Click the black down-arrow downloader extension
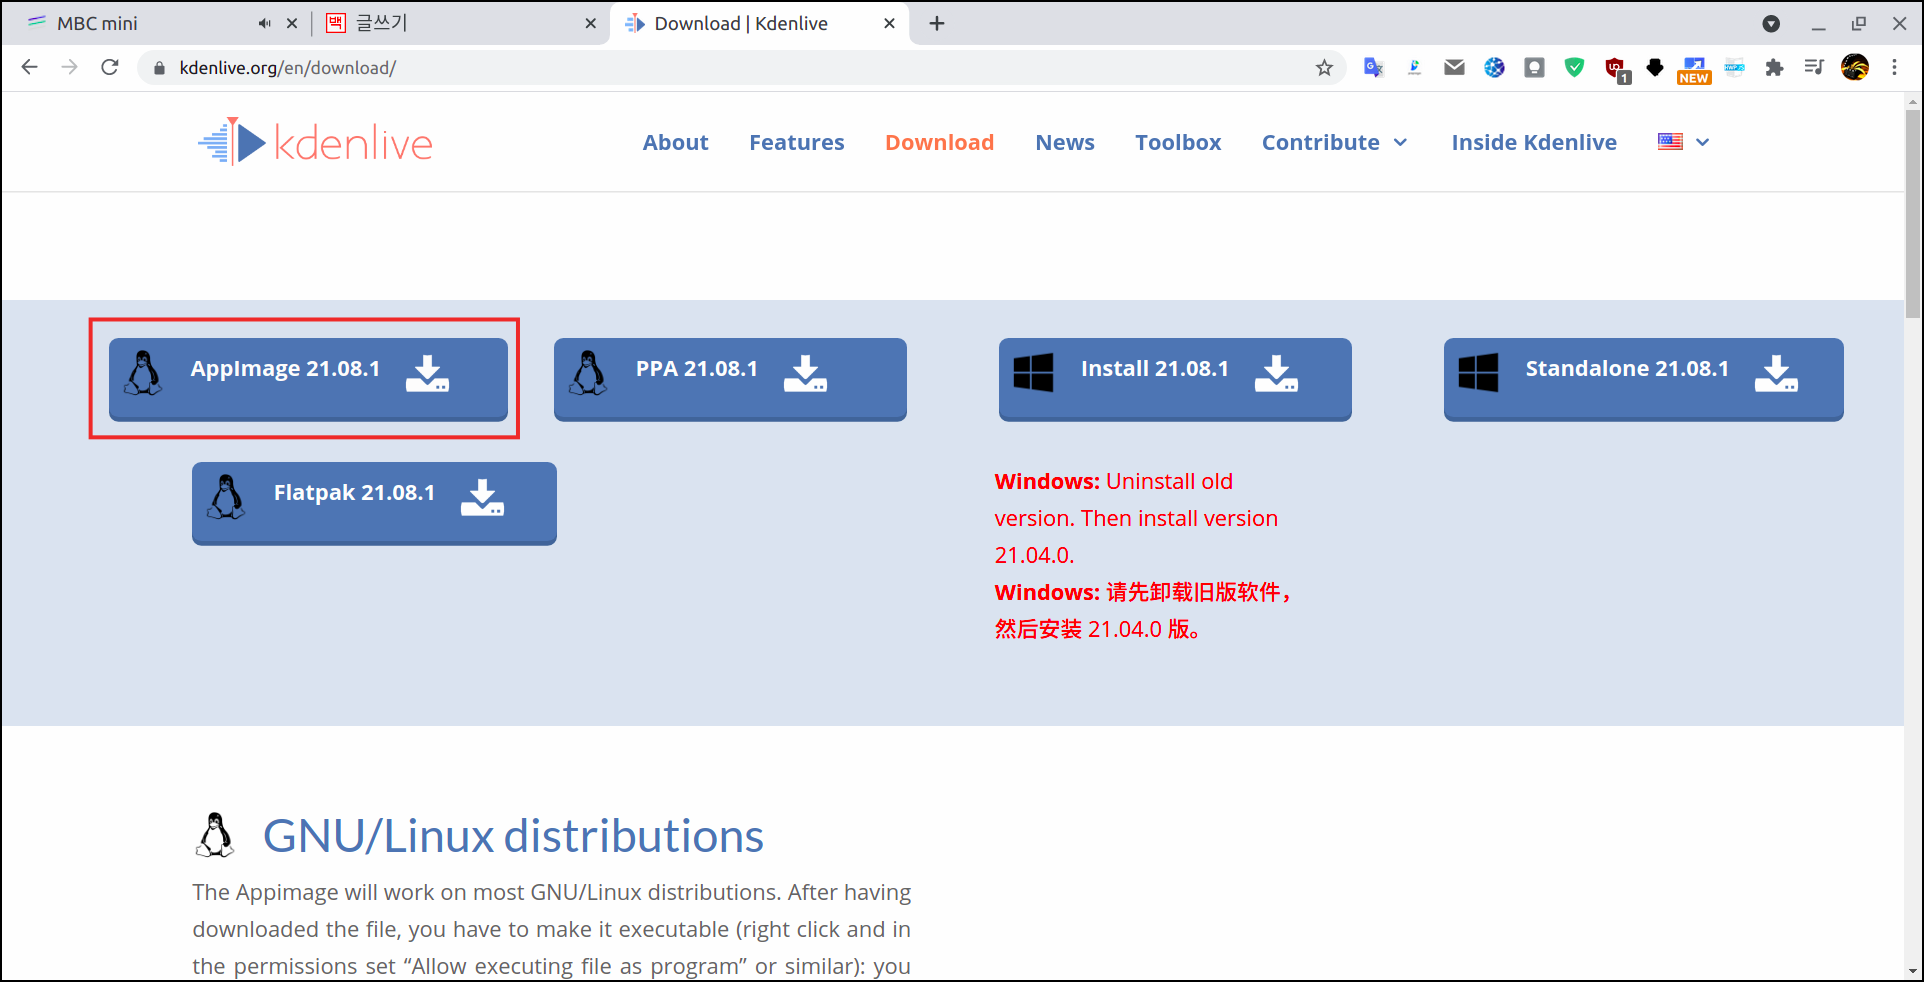This screenshot has height=982, width=1924. (x=1655, y=67)
